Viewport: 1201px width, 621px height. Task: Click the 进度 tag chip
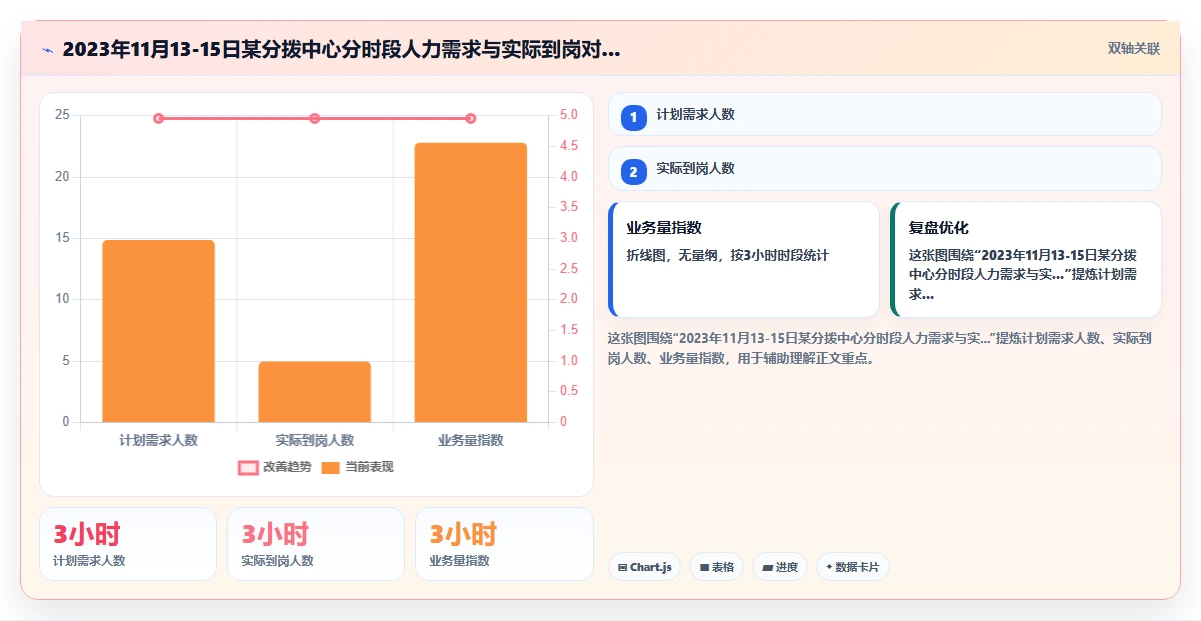point(780,567)
